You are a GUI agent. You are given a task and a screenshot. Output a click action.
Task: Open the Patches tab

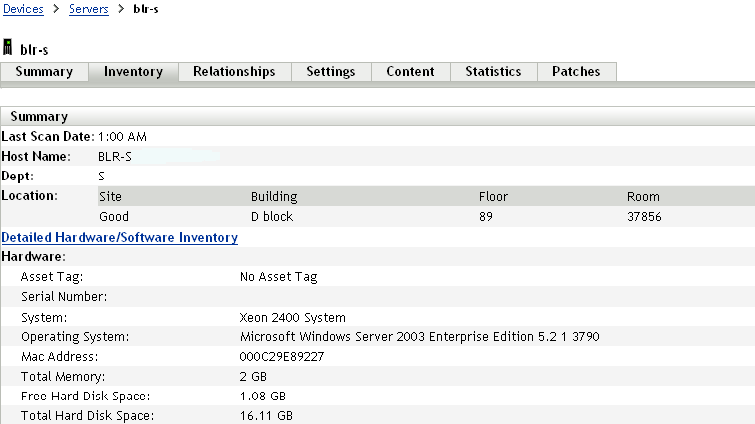576,72
